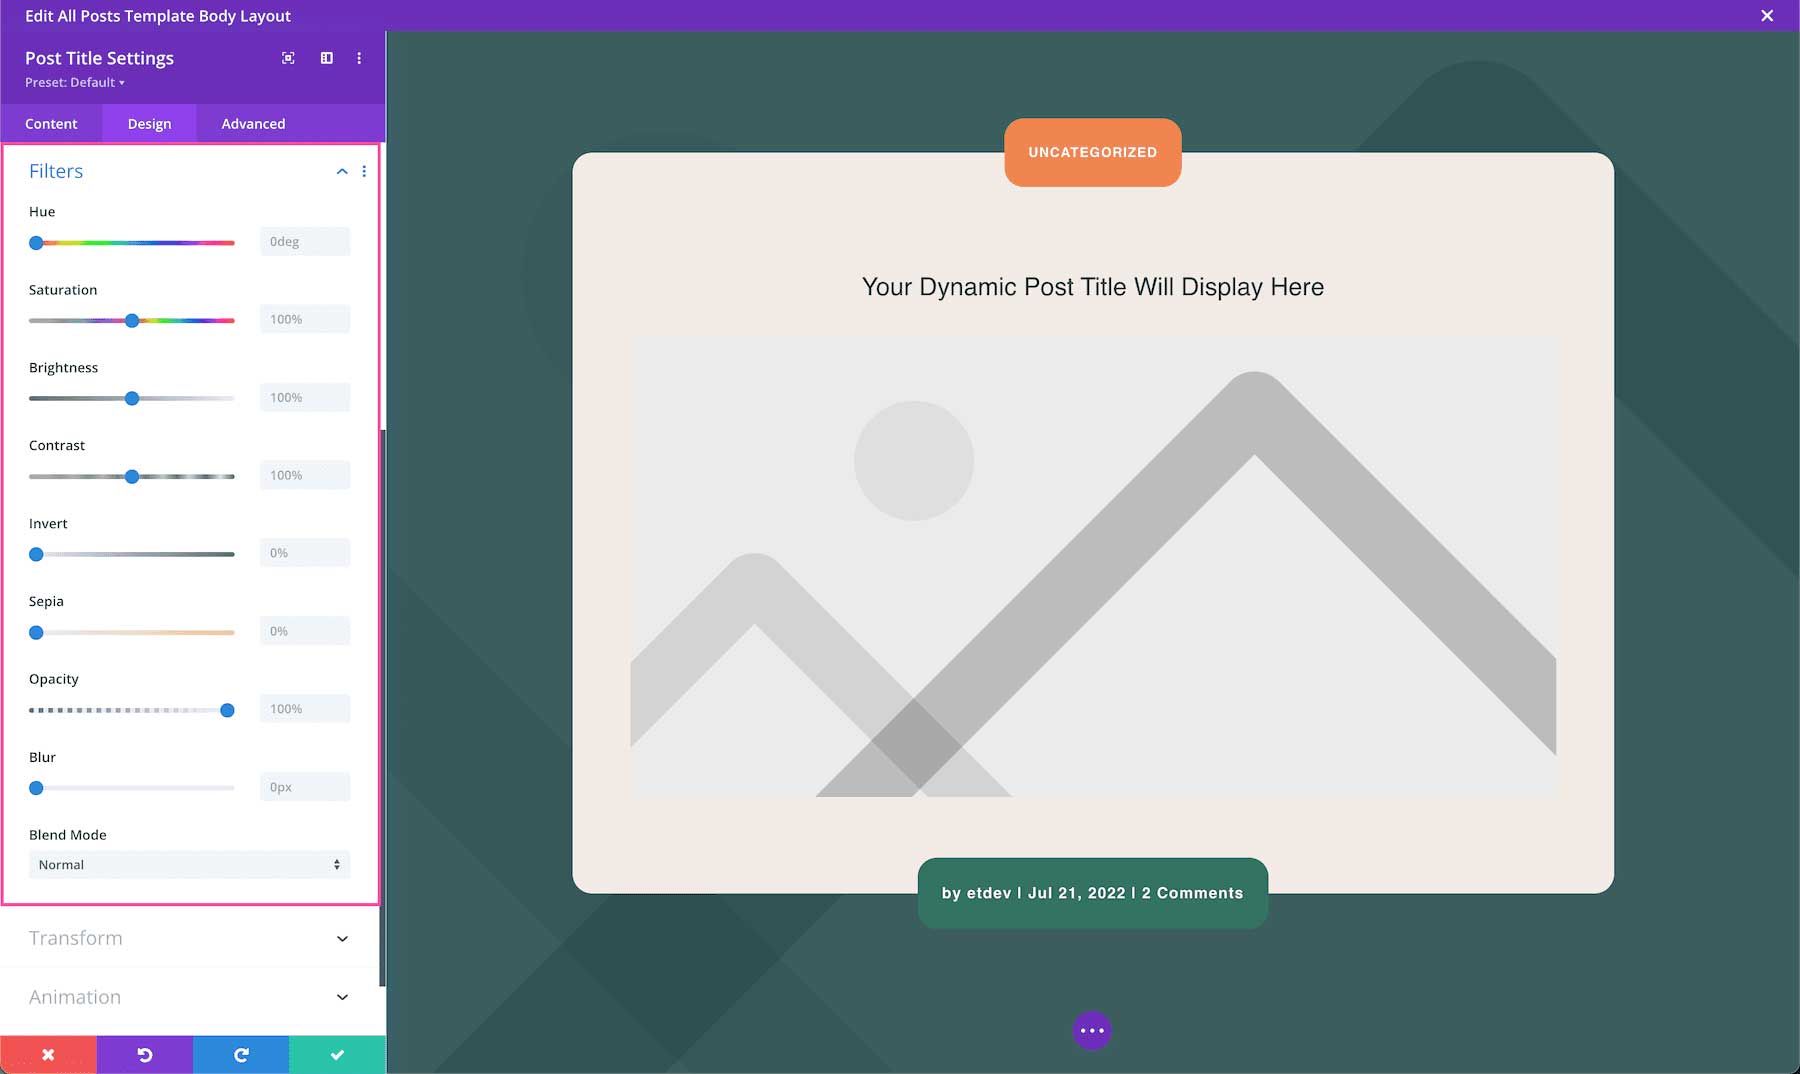Open the purple ellipsis button below the post preview
1800x1074 pixels.
[x=1092, y=1030]
